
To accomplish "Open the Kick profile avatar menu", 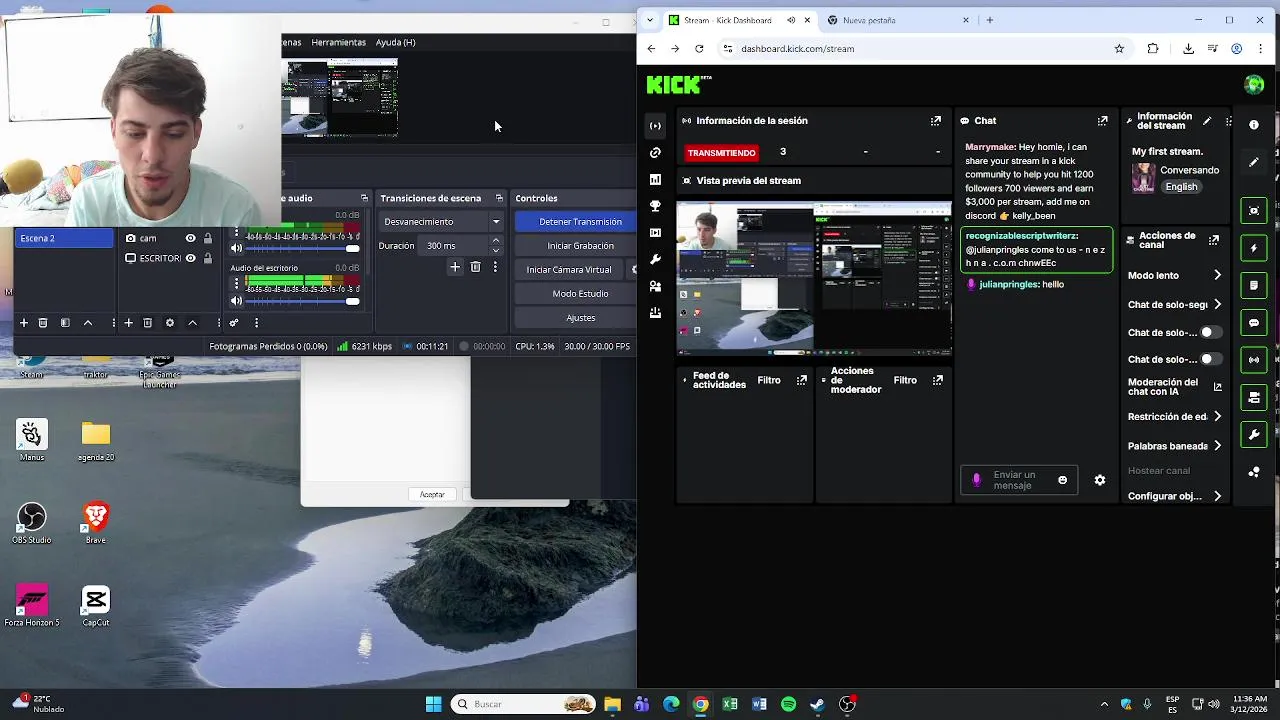I will pos(1254,85).
